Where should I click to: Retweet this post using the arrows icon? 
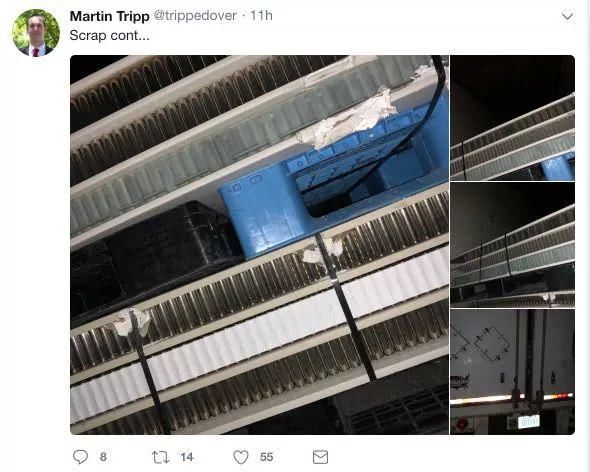coord(160,457)
